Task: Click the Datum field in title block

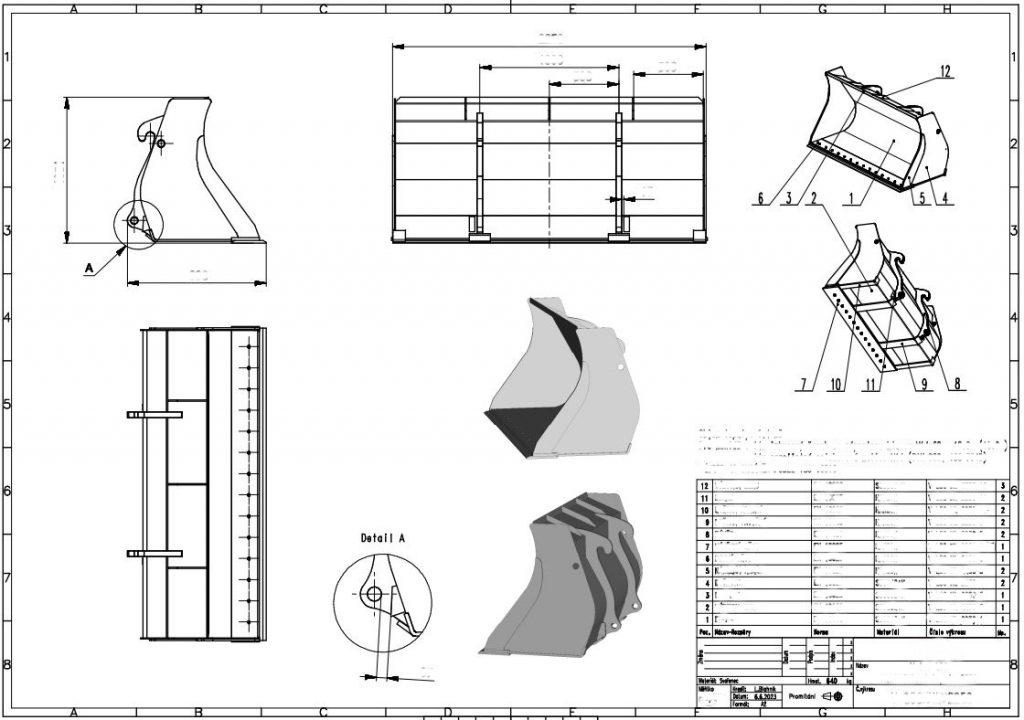Action: pyautogui.click(x=756, y=696)
